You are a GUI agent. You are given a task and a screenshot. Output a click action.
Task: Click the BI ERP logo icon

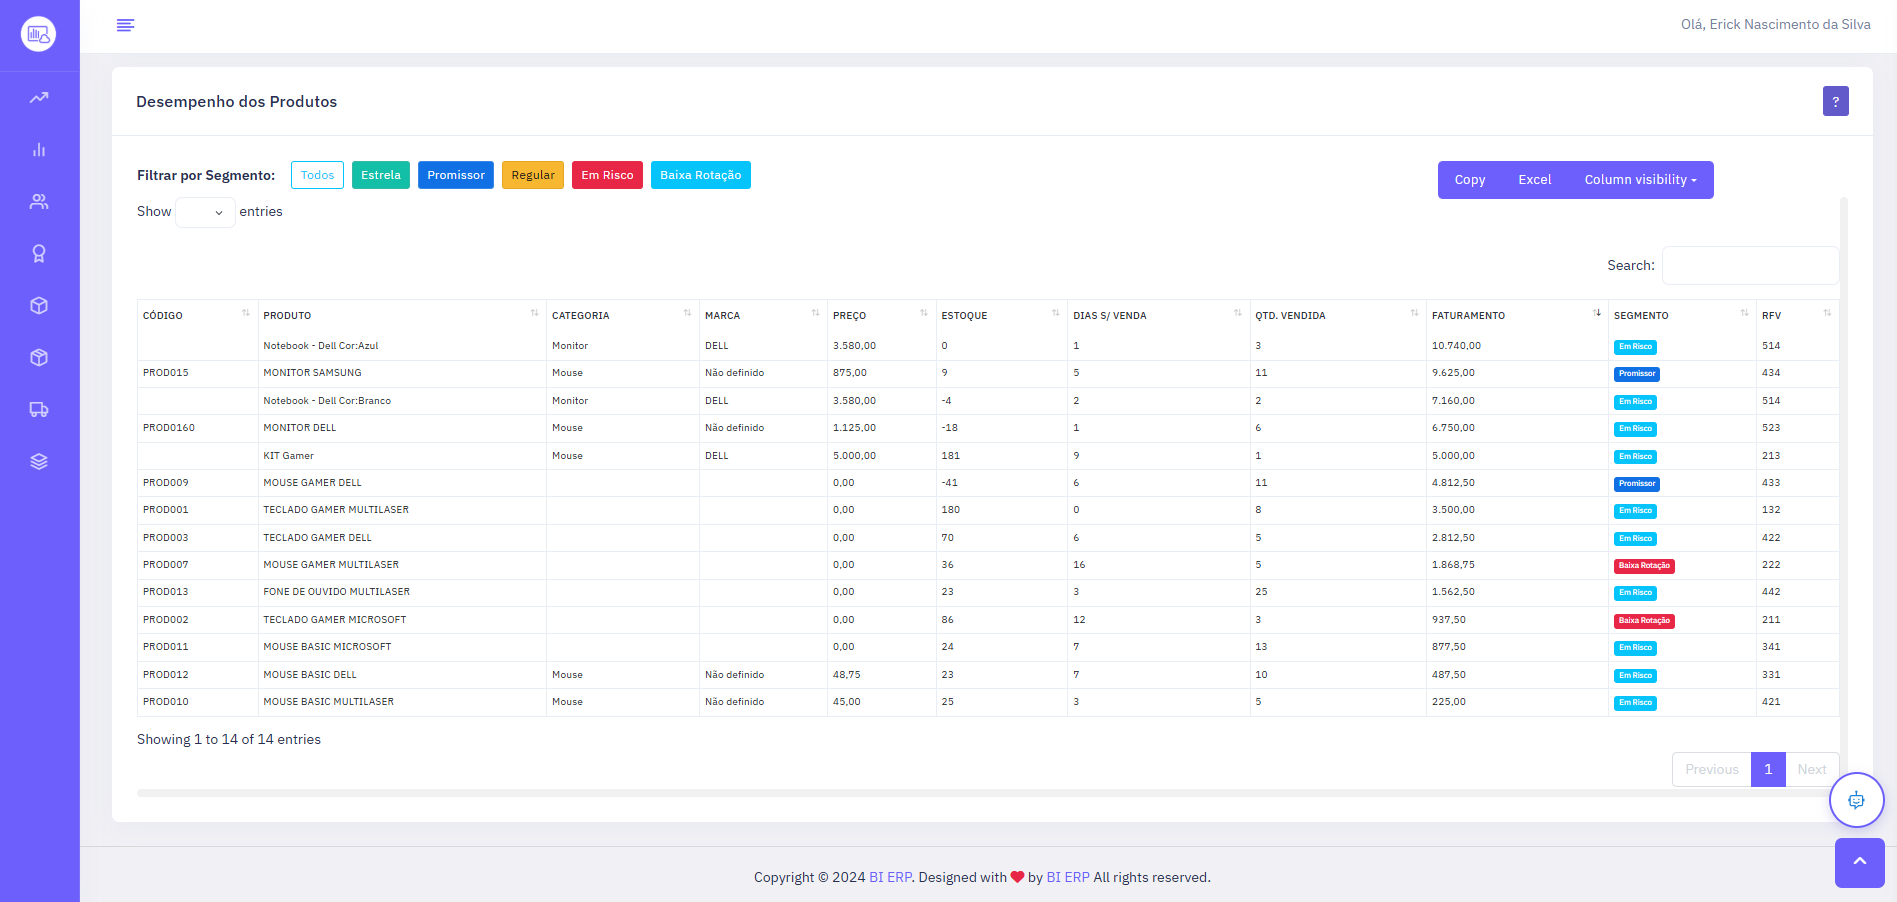[39, 34]
